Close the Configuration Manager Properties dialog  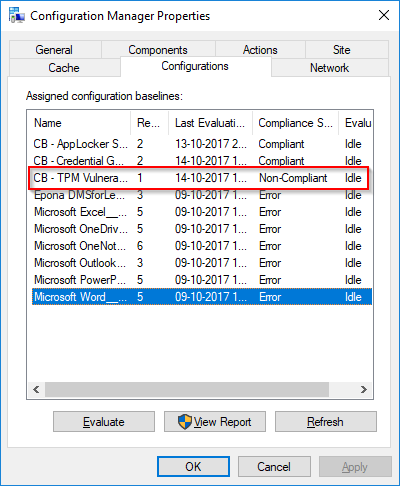[x=384, y=15]
